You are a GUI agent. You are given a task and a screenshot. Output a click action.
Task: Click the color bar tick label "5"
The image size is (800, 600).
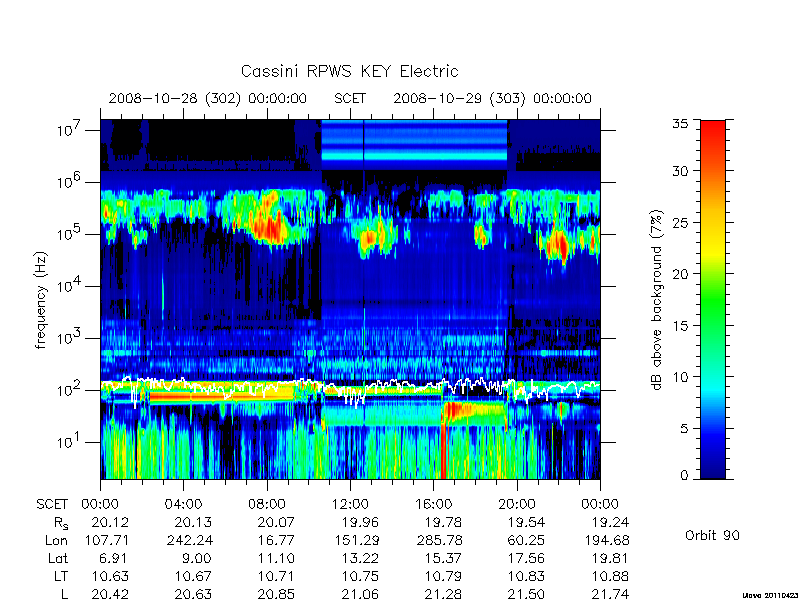pyautogui.click(x=684, y=429)
